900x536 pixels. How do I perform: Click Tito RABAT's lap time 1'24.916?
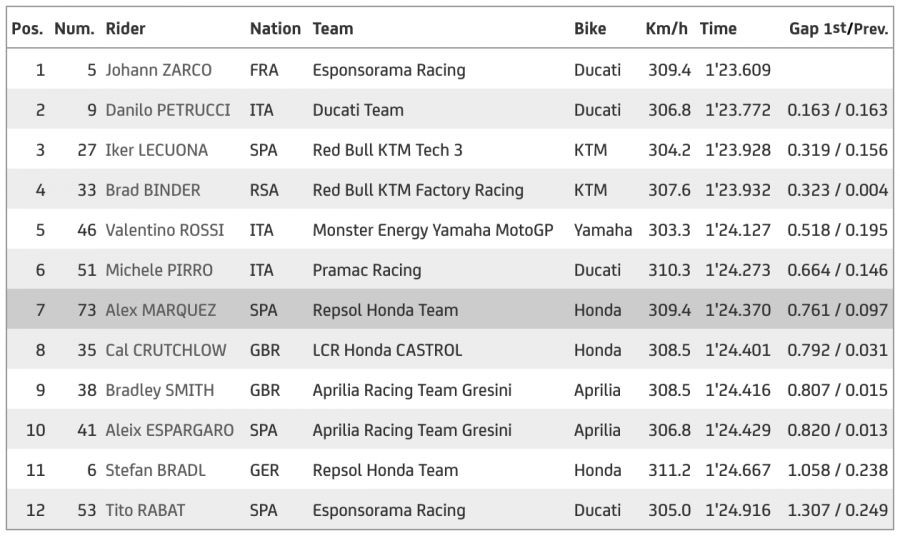coord(737,510)
